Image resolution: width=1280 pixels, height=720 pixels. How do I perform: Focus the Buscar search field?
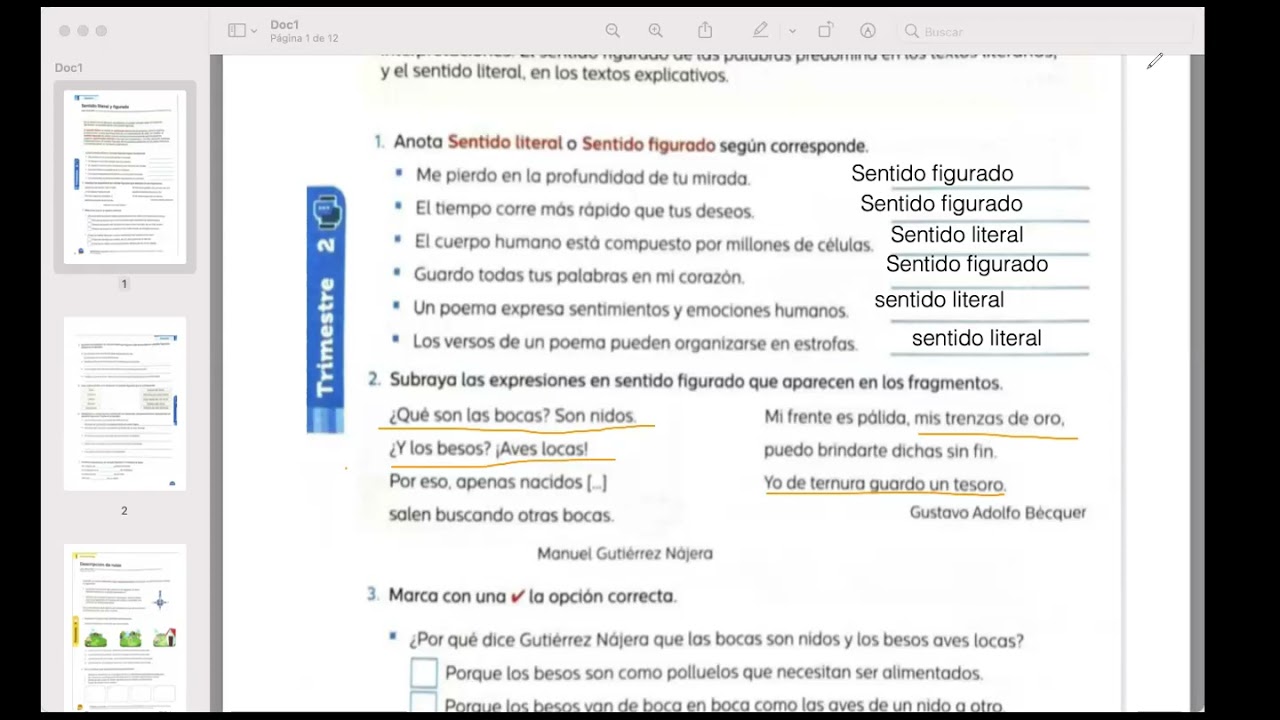click(x=1046, y=31)
